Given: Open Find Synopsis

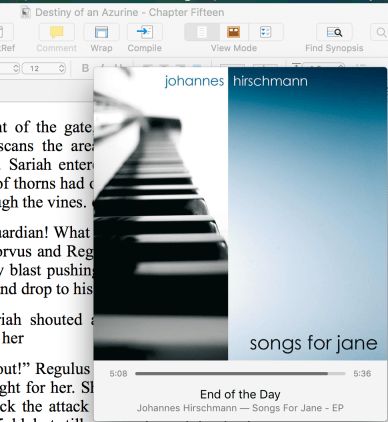Looking at the screenshot, I should click(334, 32).
